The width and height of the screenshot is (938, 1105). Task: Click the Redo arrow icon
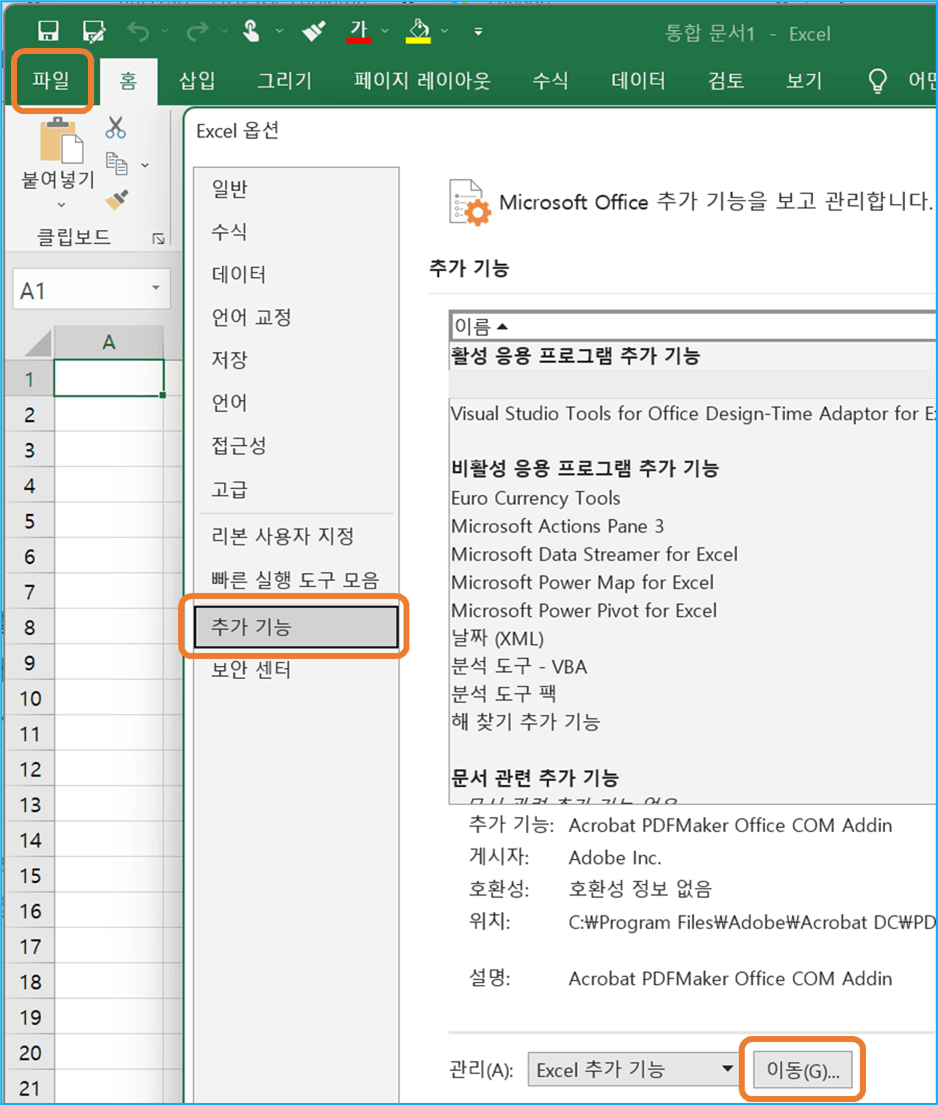[197, 31]
